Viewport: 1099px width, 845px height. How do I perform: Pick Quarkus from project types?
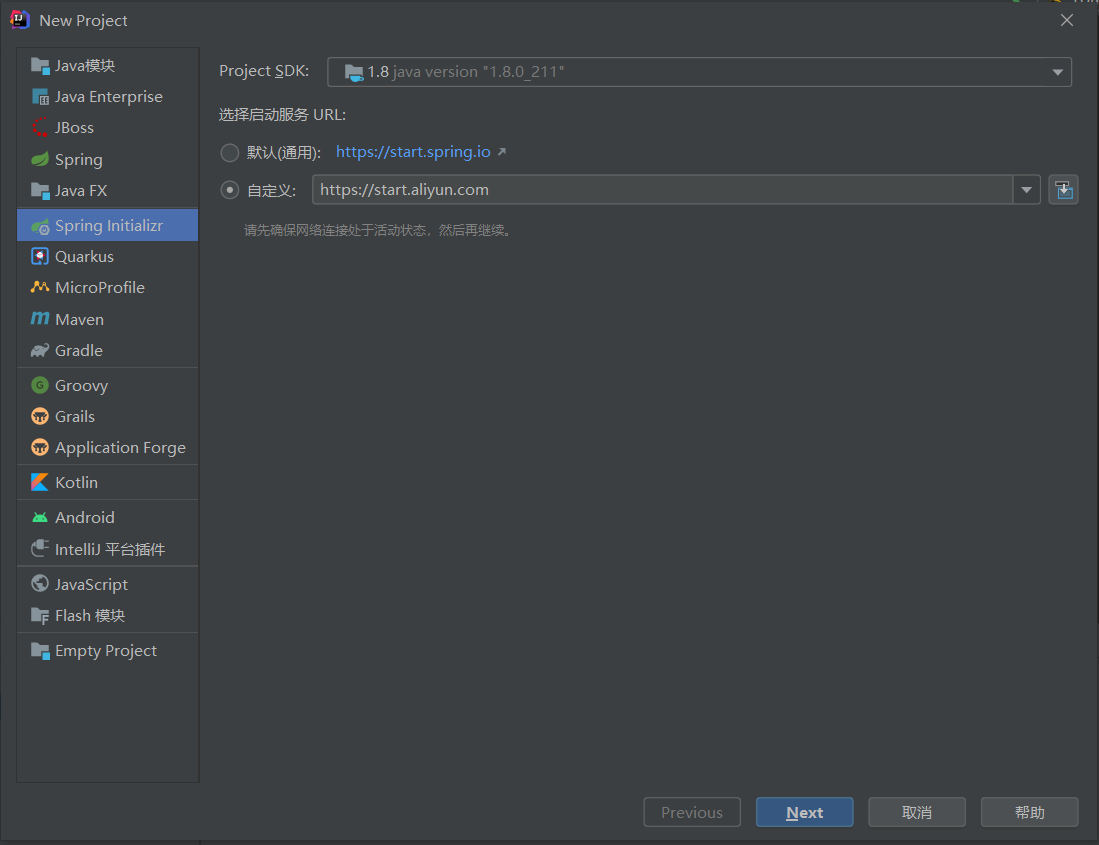tap(107, 256)
